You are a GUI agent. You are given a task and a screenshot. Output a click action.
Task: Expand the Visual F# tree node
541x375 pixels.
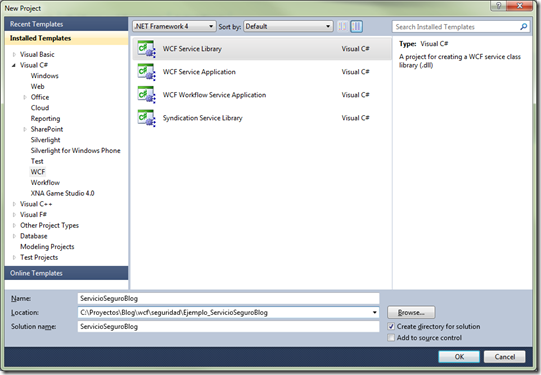point(14,215)
